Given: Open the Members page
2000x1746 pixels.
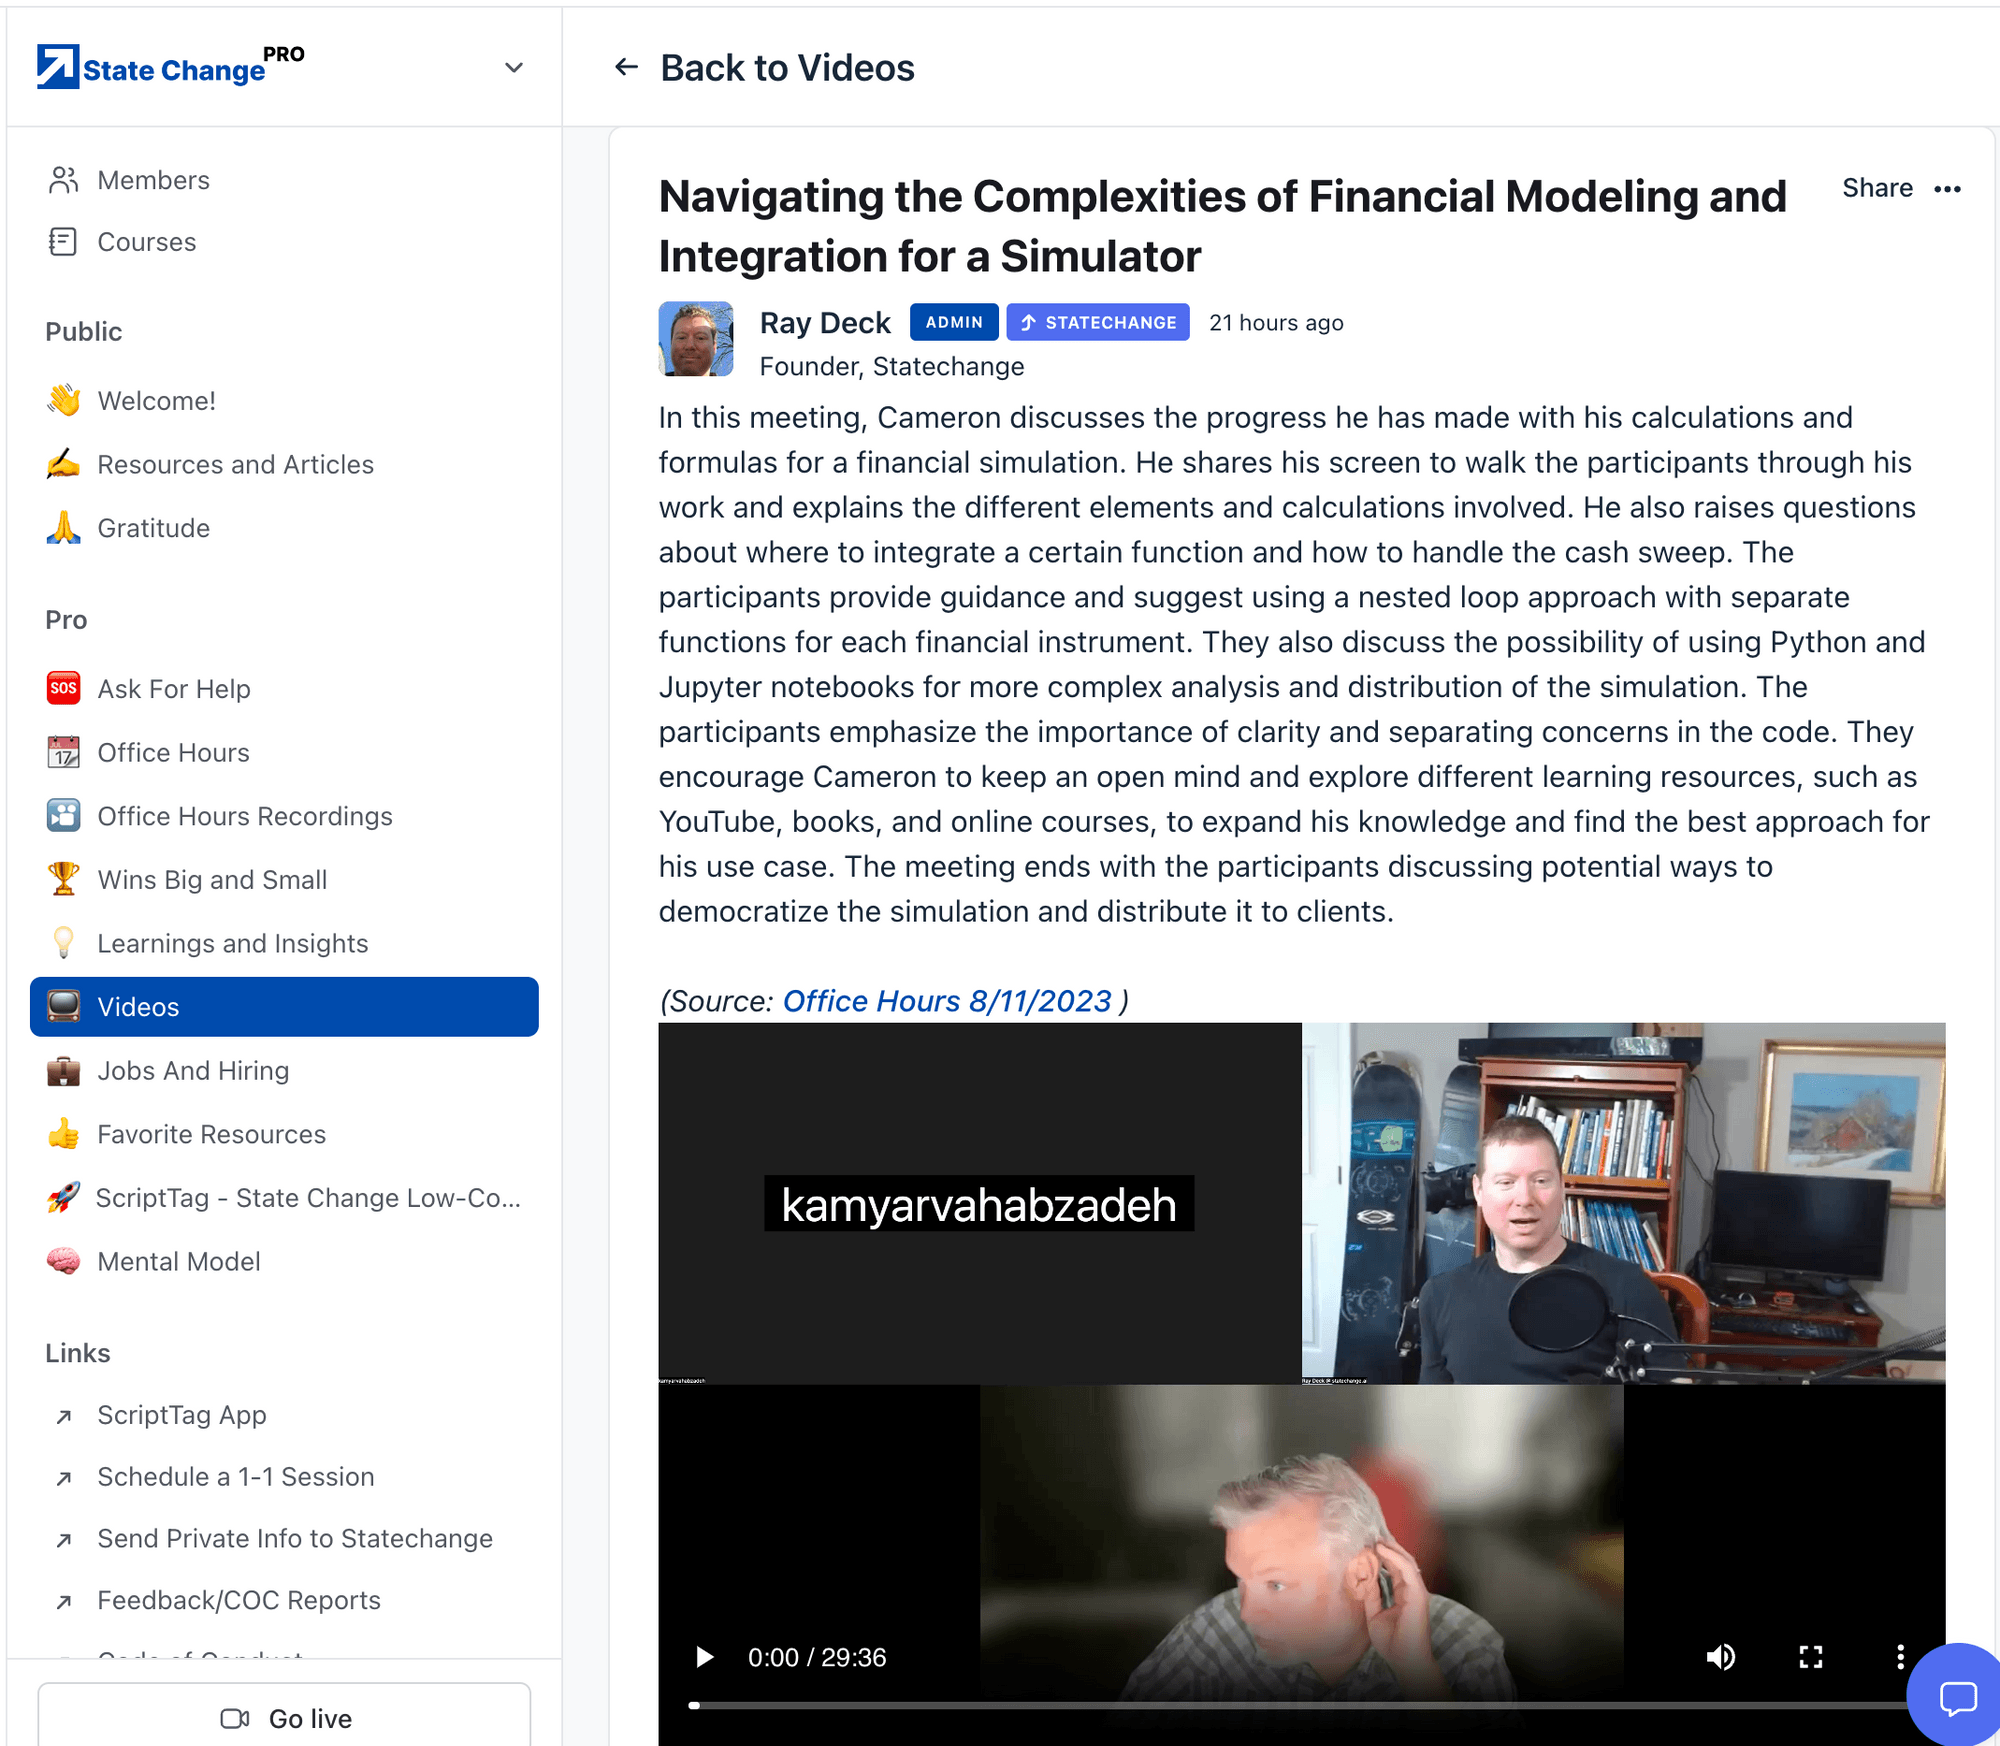Looking at the screenshot, I should (x=153, y=180).
